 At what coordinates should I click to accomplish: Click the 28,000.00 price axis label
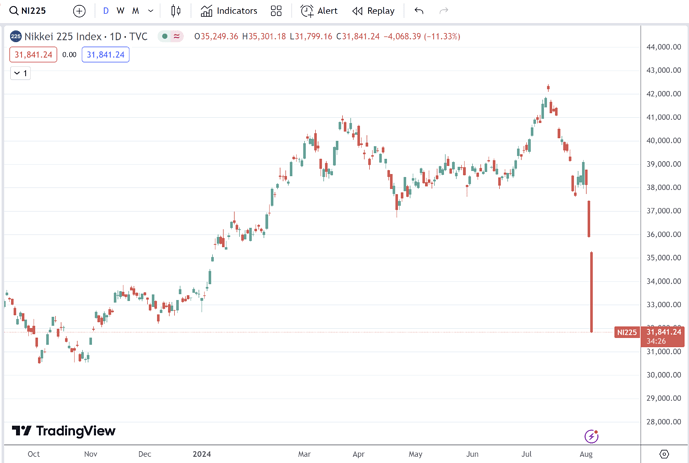[664, 422]
